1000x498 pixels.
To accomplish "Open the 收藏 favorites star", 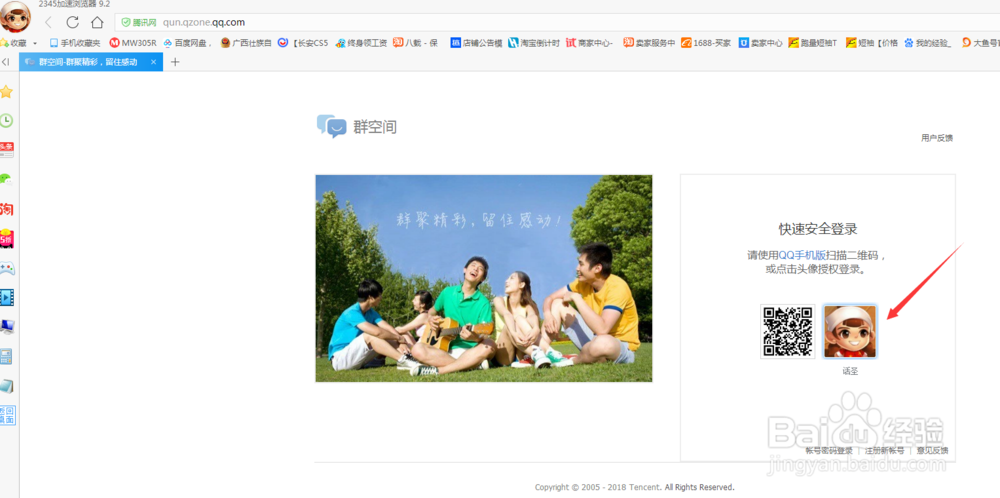I will tap(13, 43).
